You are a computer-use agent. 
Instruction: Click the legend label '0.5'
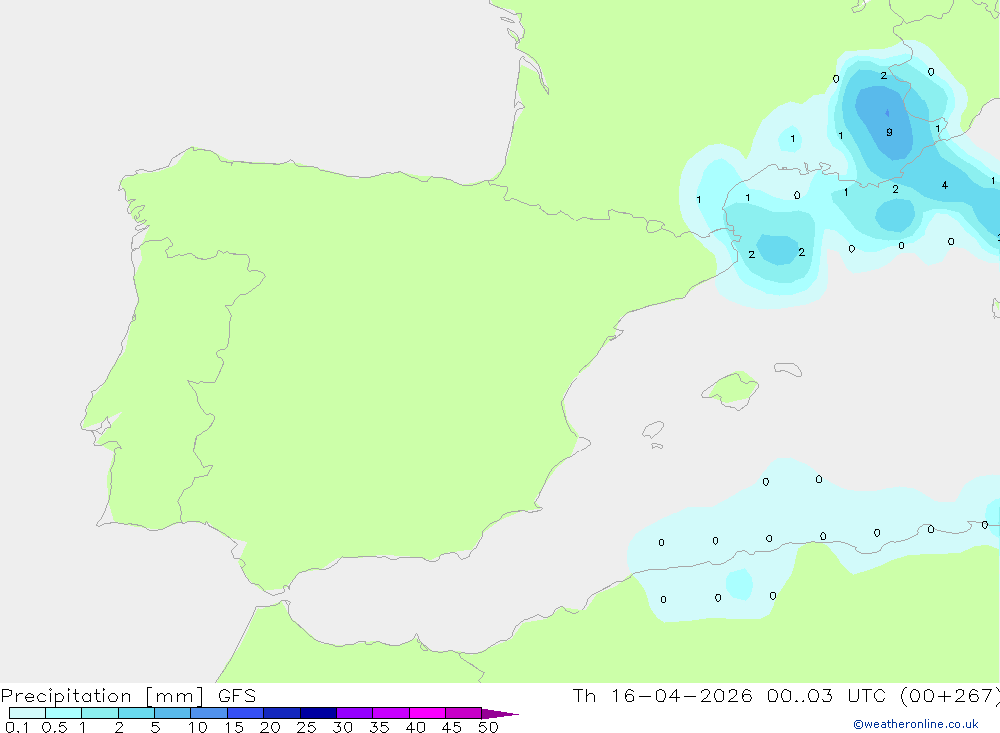(54, 727)
